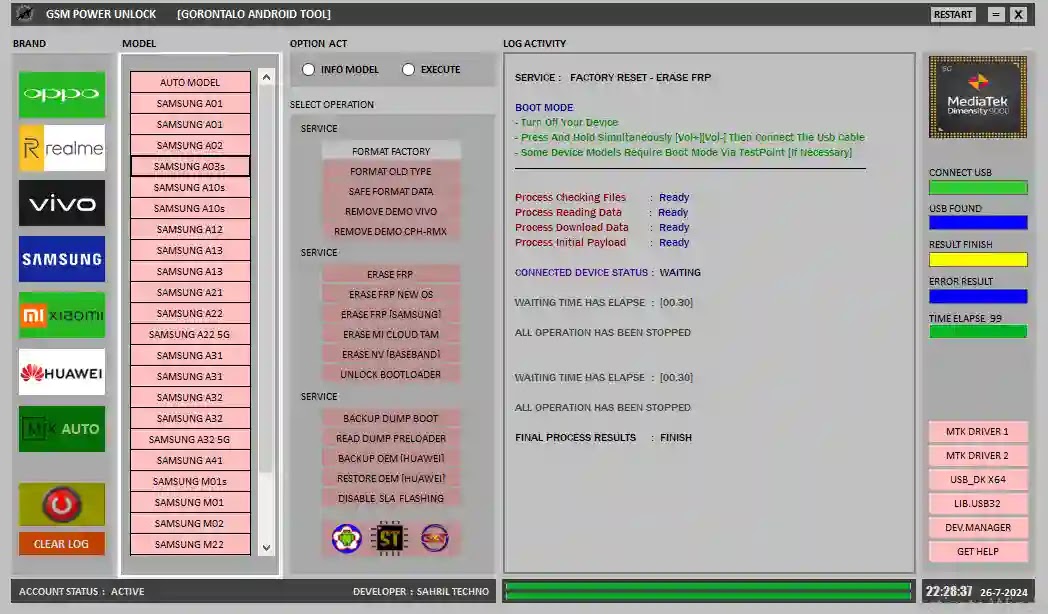Choose DISABLE SLA FLASHING operation
Screen dimensions: 1048x614
(391, 498)
